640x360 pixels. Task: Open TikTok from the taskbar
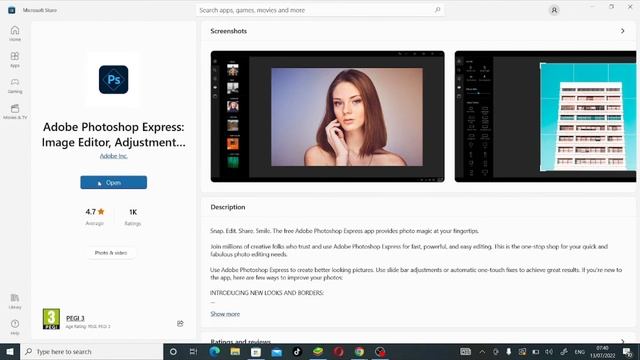pos(297,351)
